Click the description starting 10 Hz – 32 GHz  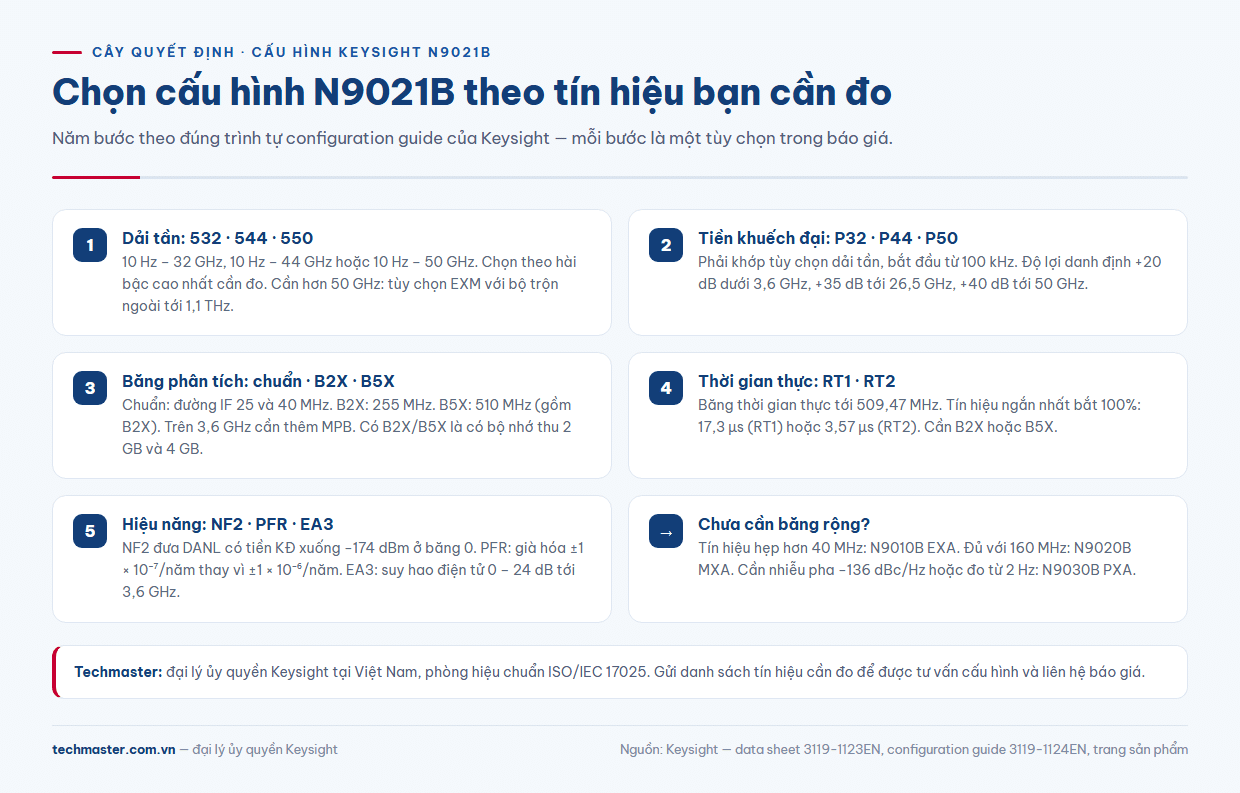350,284
